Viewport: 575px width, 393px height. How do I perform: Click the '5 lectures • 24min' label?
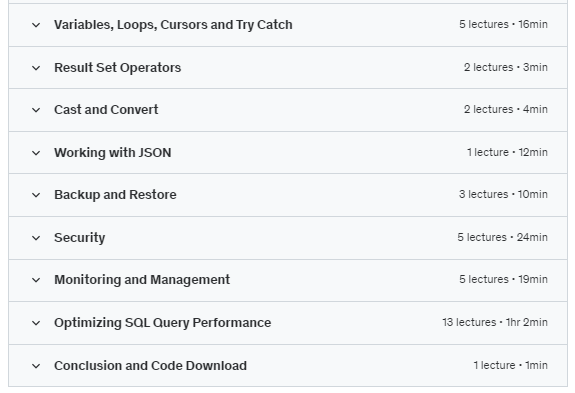502,237
